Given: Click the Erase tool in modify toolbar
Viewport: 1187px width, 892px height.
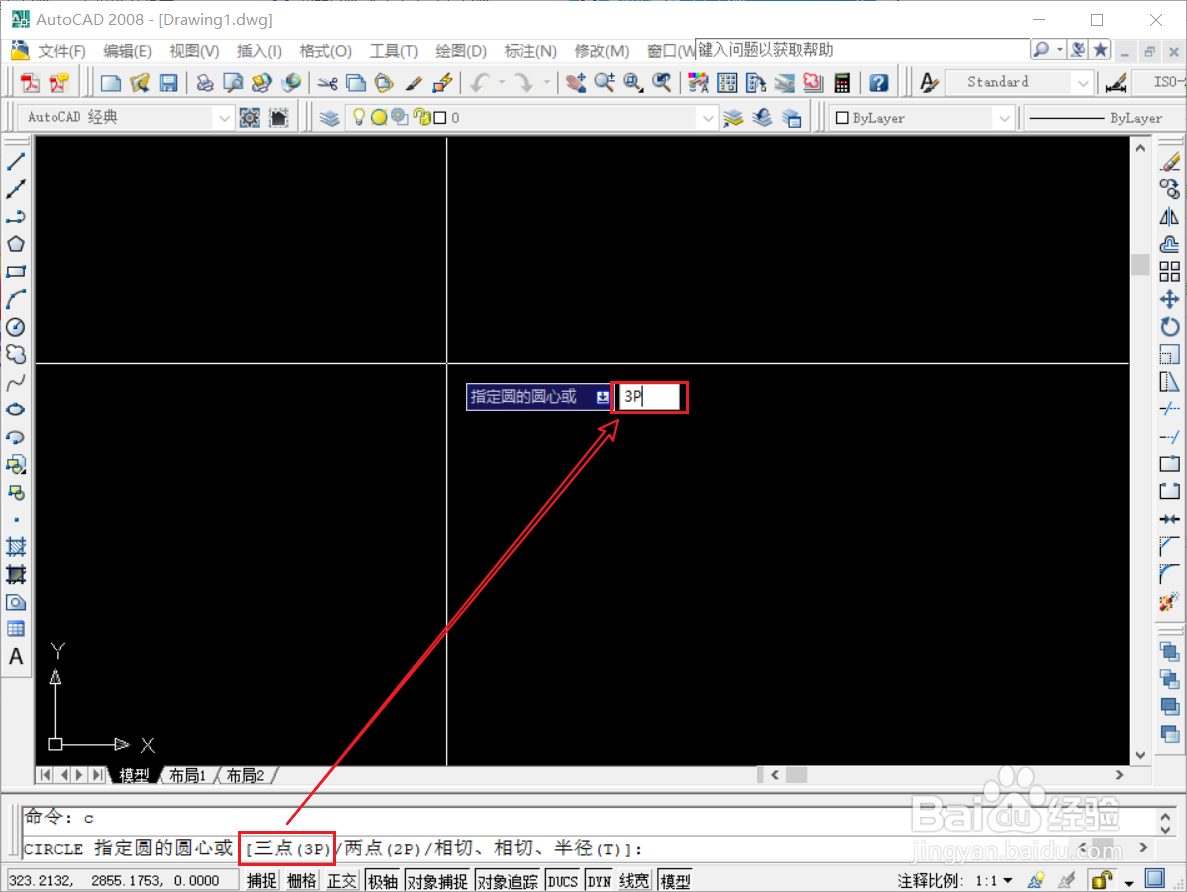Looking at the screenshot, I should click(x=1170, y=161).
